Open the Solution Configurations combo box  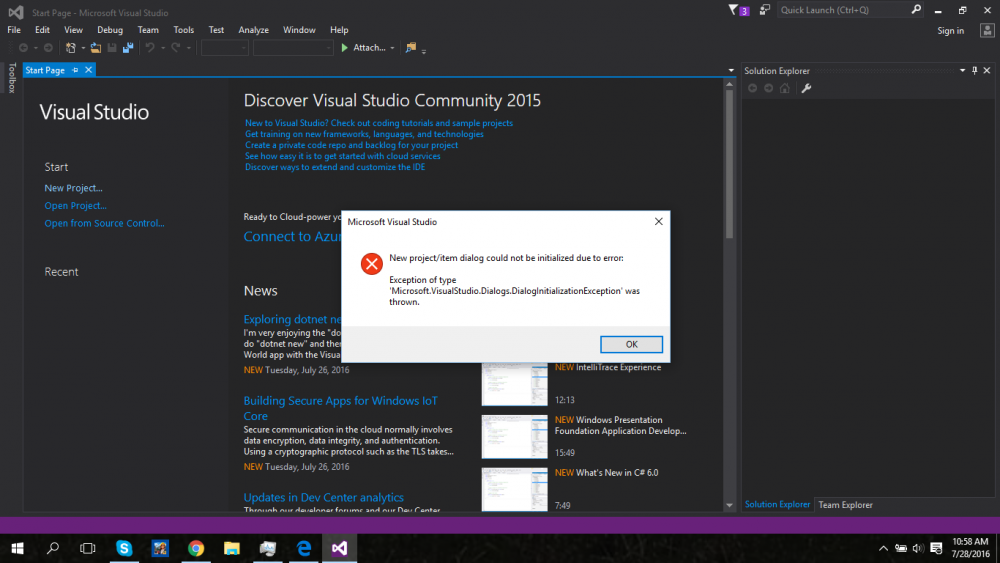pos(224,48)
